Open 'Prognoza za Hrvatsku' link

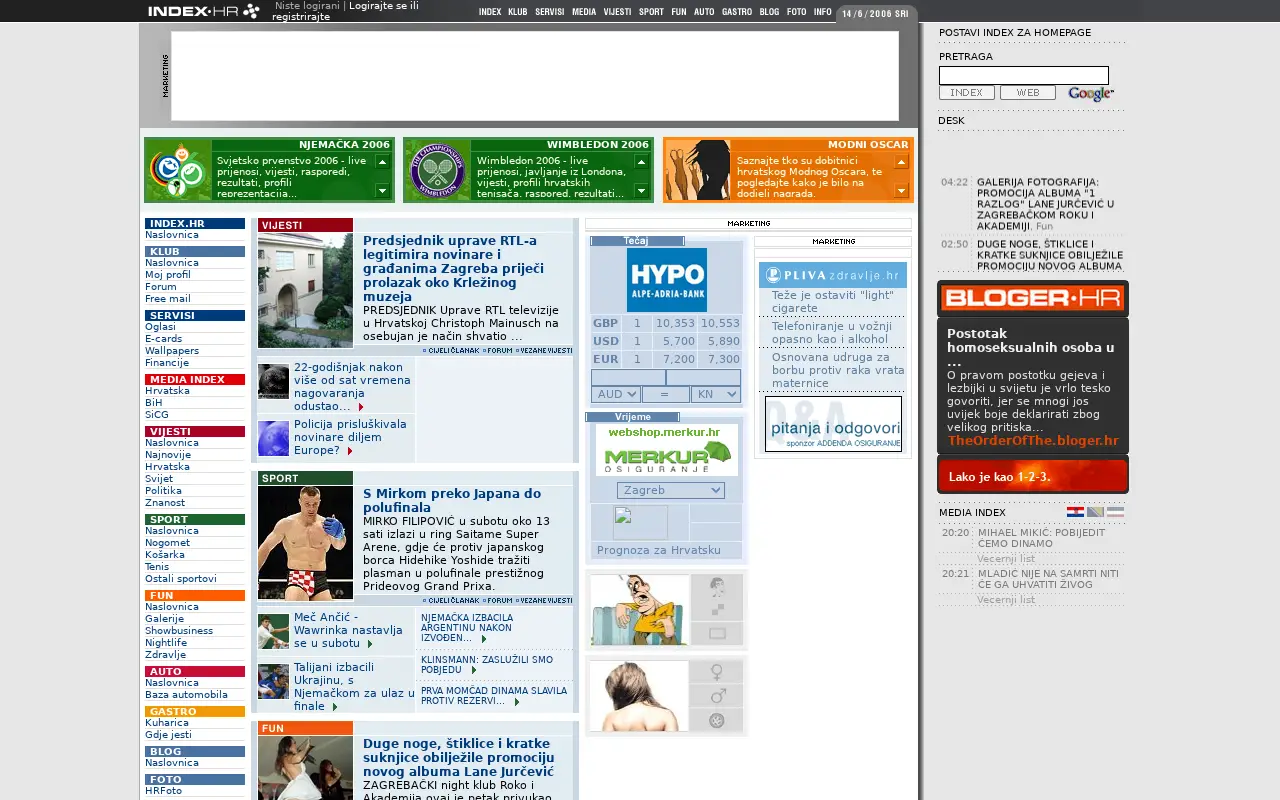point(658,550)
